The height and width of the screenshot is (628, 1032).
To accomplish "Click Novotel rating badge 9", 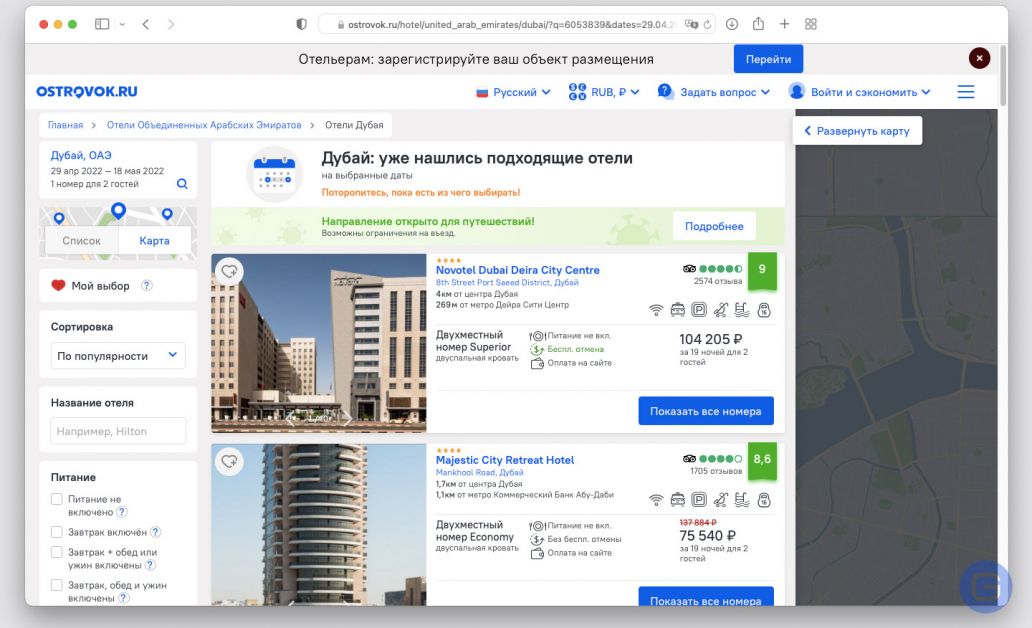I will click(x=762, y=270).
